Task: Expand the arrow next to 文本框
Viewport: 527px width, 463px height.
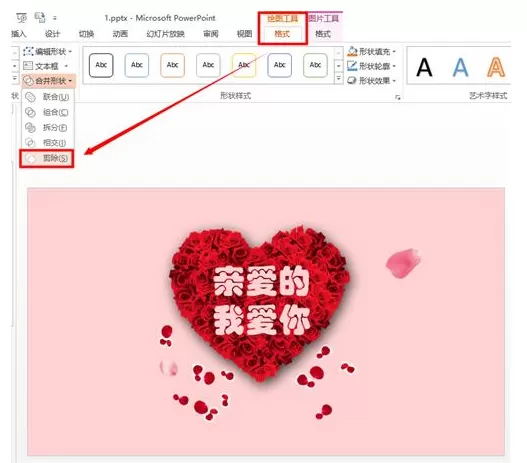Action: point(66,66)
